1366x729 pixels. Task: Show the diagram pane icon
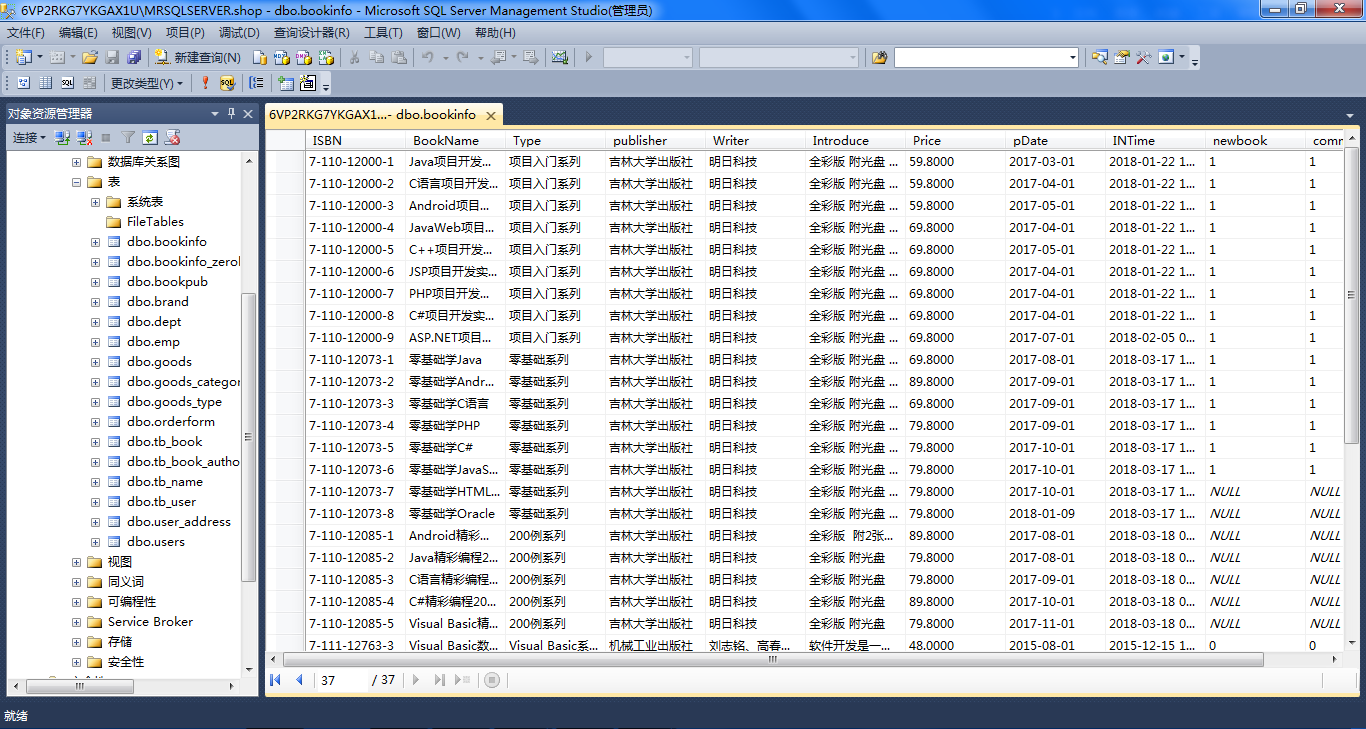click(23, 83)
